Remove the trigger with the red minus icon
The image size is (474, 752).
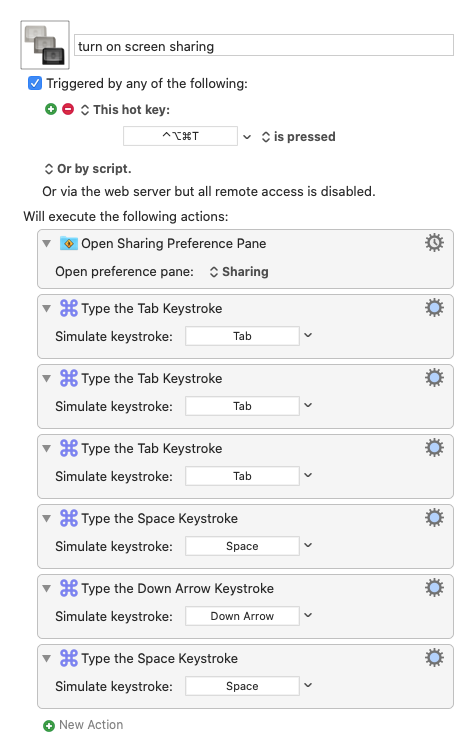tap(68, 109)
